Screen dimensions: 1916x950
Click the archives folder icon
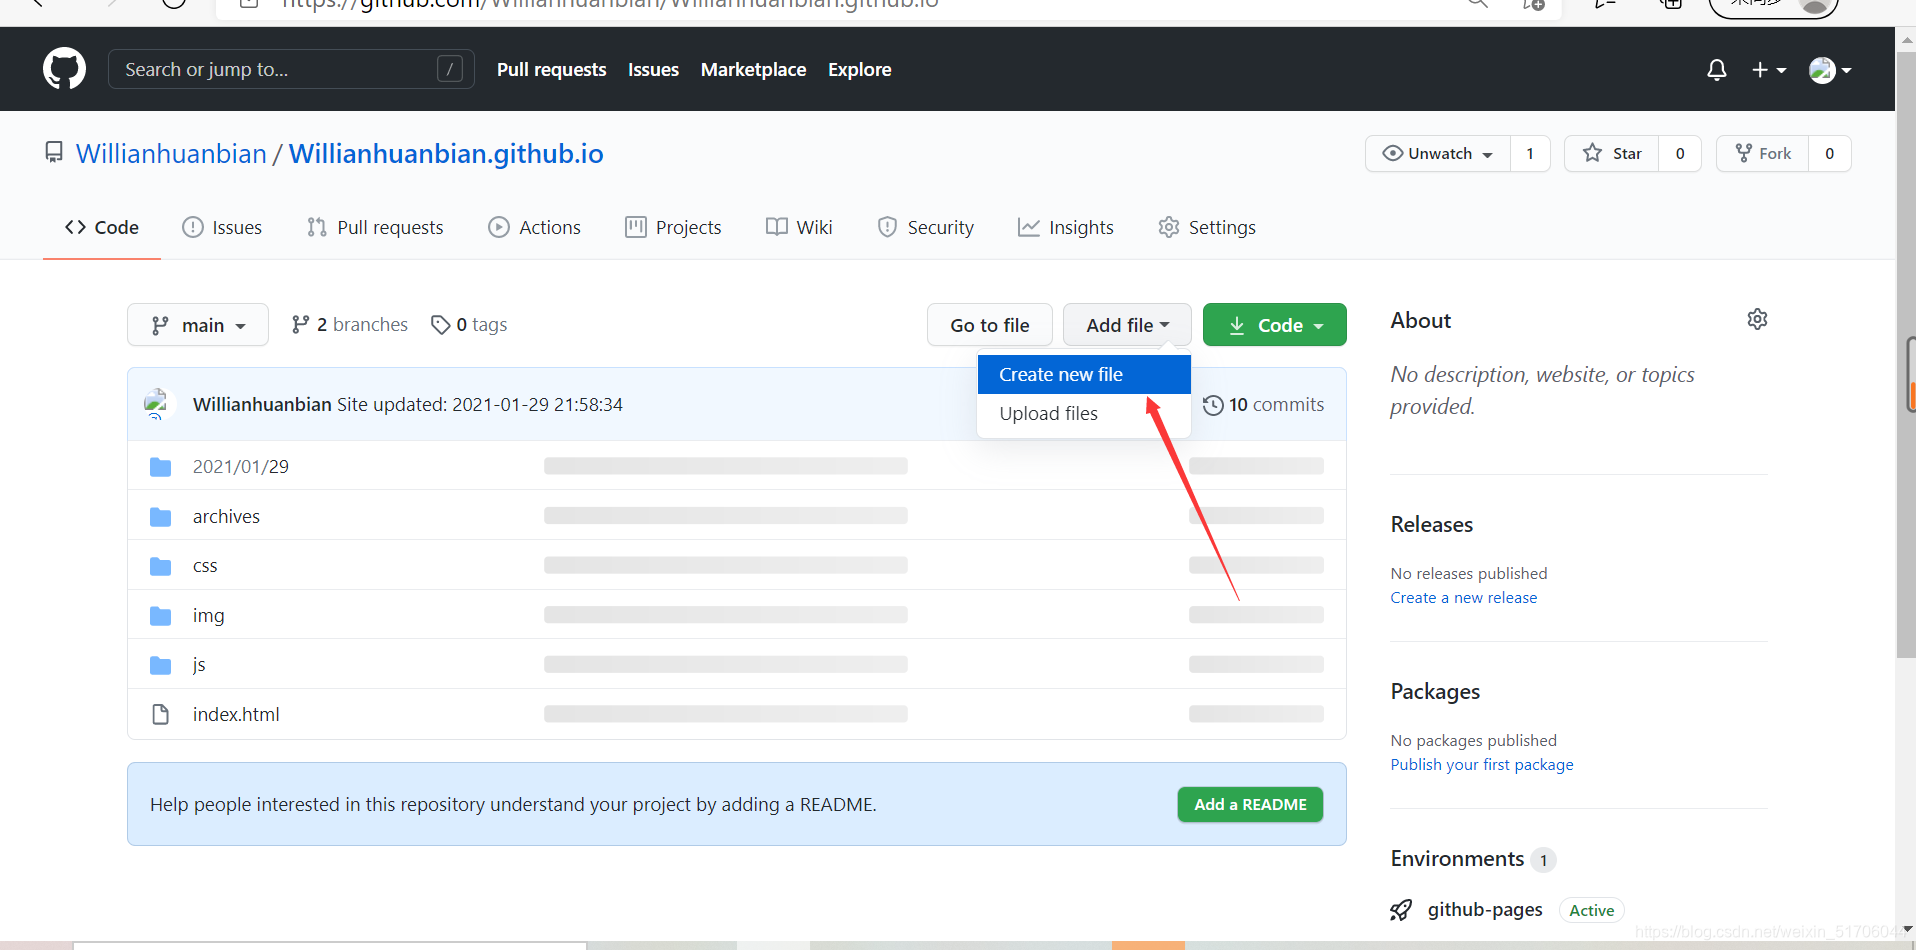(160, 517)
